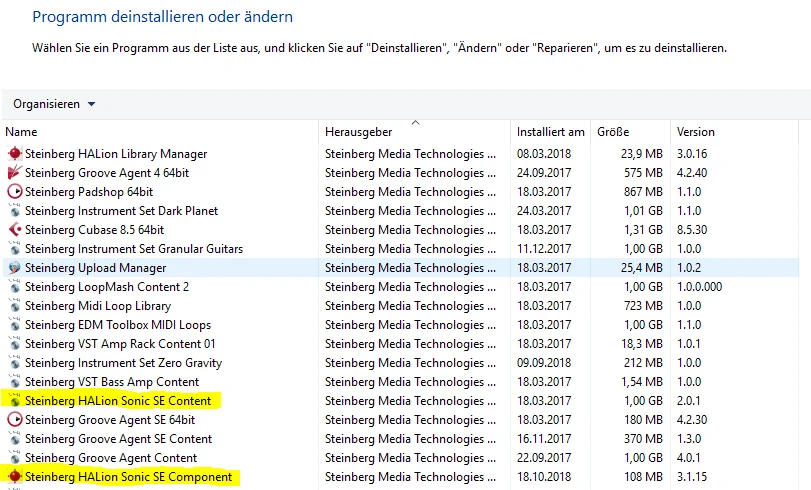Click version number 3.1.15
The width and height of the screenshot is (811, 490).
coord(692,477)
